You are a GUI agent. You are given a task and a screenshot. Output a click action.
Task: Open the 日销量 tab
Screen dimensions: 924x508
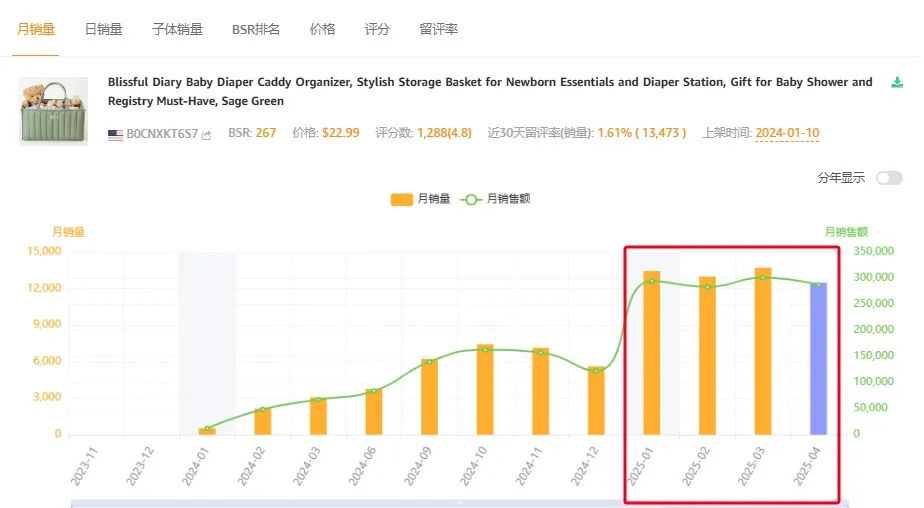click(x=104, y=29)
